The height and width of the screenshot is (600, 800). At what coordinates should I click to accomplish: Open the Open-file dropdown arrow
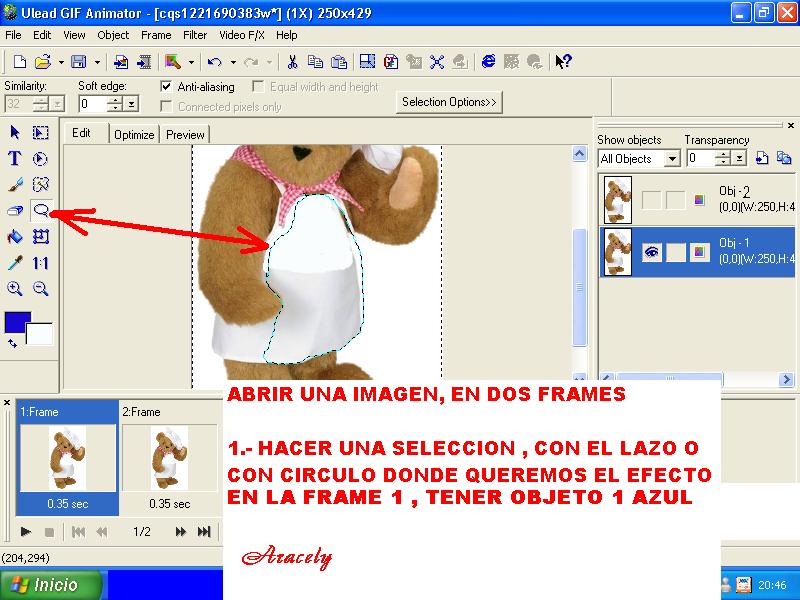61,62
